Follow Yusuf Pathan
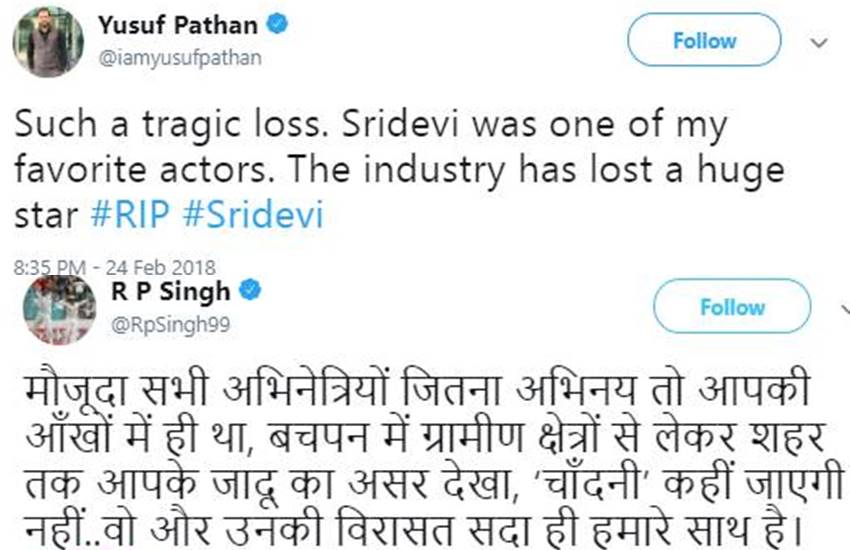The image size is (850, 550). point(704,41)
